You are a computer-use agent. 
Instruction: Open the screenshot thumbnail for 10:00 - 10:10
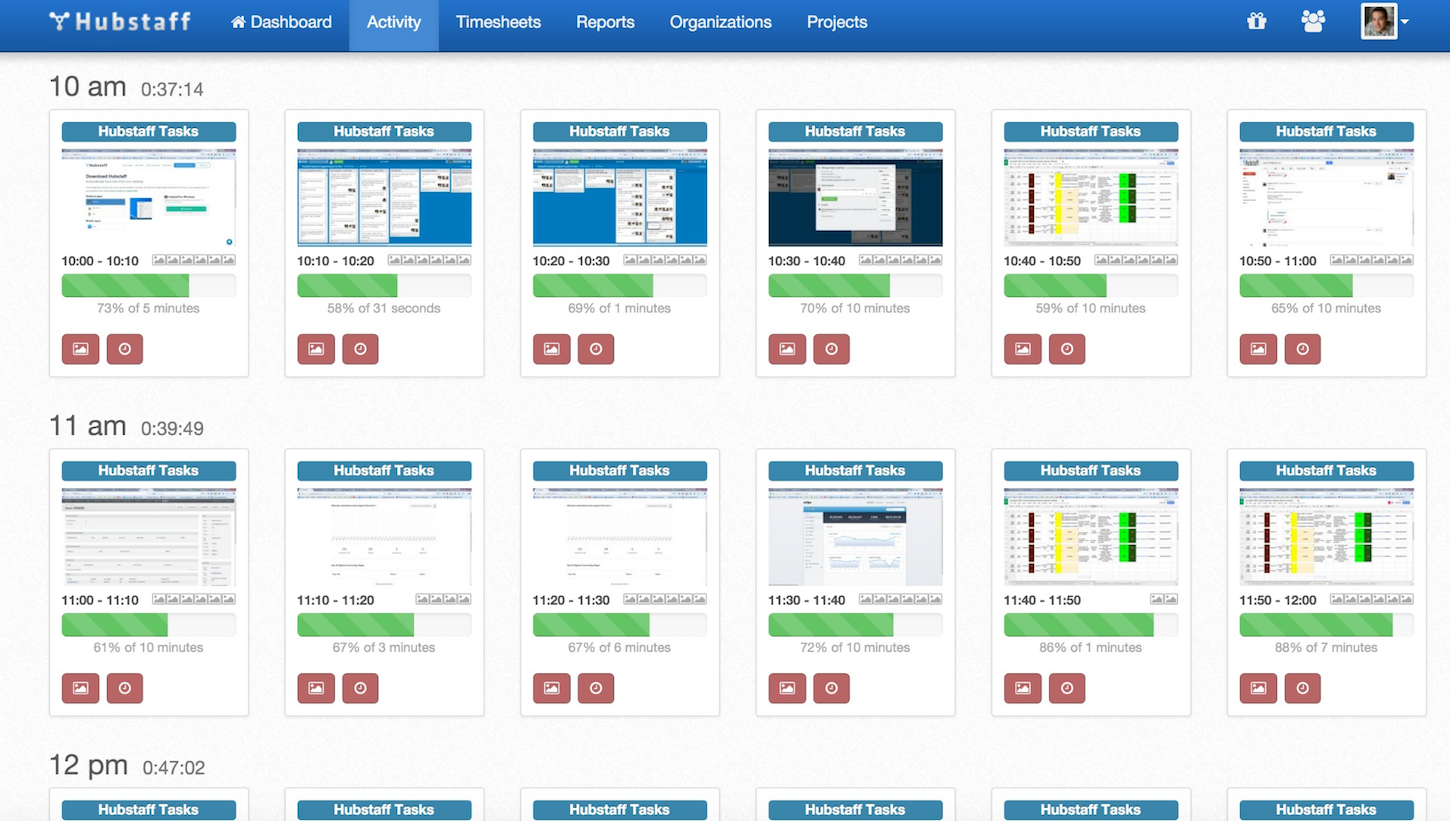(x=149, y=198)
